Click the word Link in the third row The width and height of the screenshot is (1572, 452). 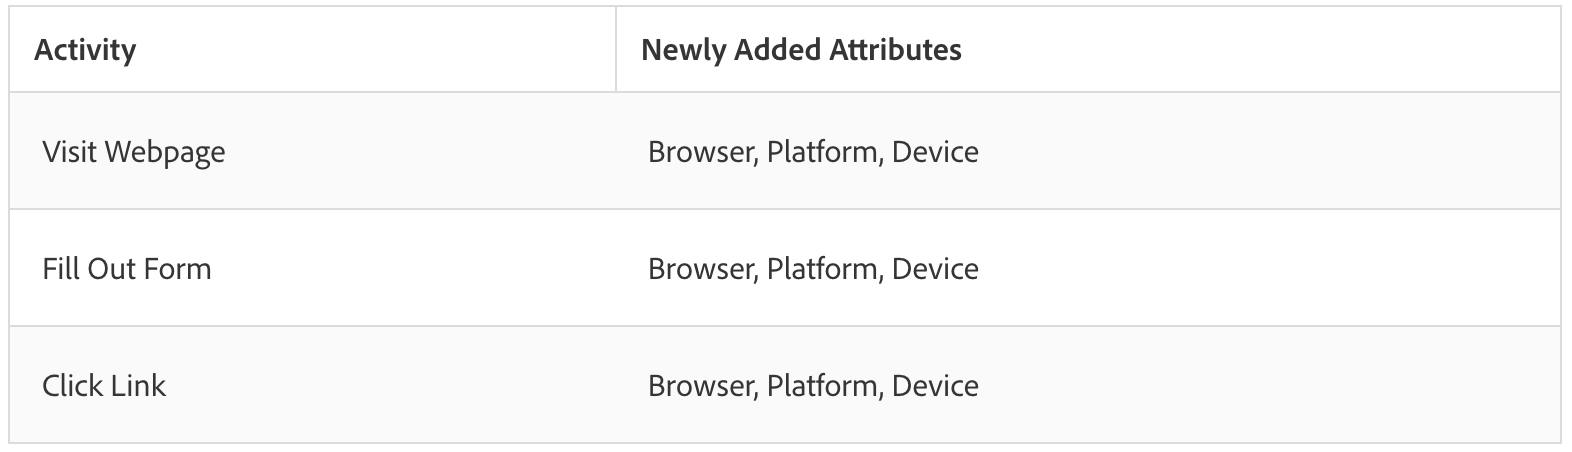(141, 386)
